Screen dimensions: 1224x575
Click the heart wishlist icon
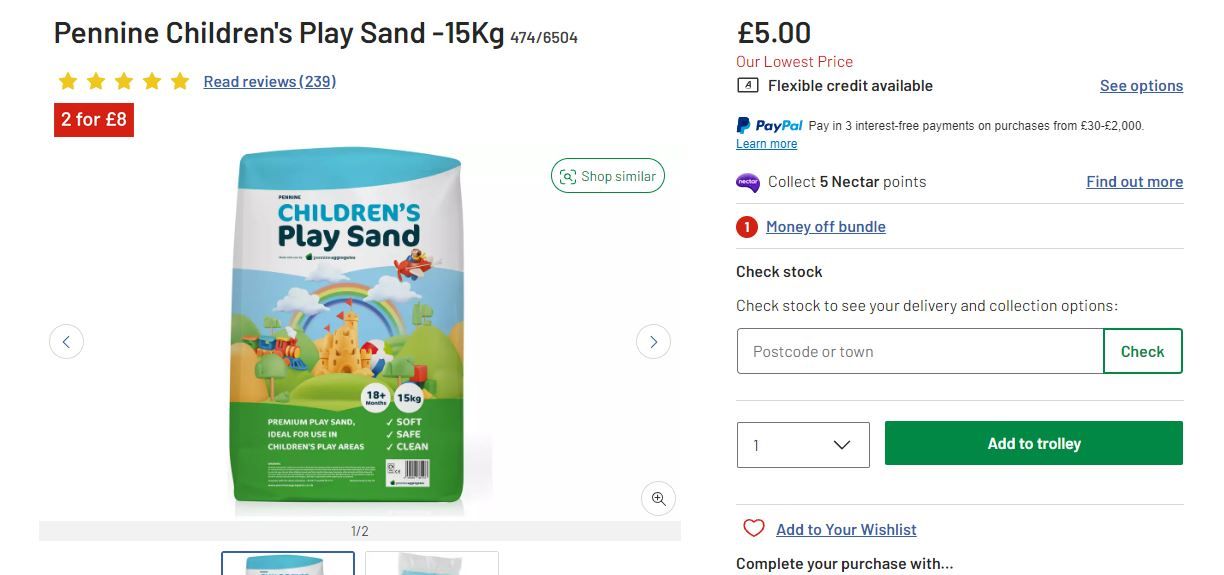click(754, 528)
